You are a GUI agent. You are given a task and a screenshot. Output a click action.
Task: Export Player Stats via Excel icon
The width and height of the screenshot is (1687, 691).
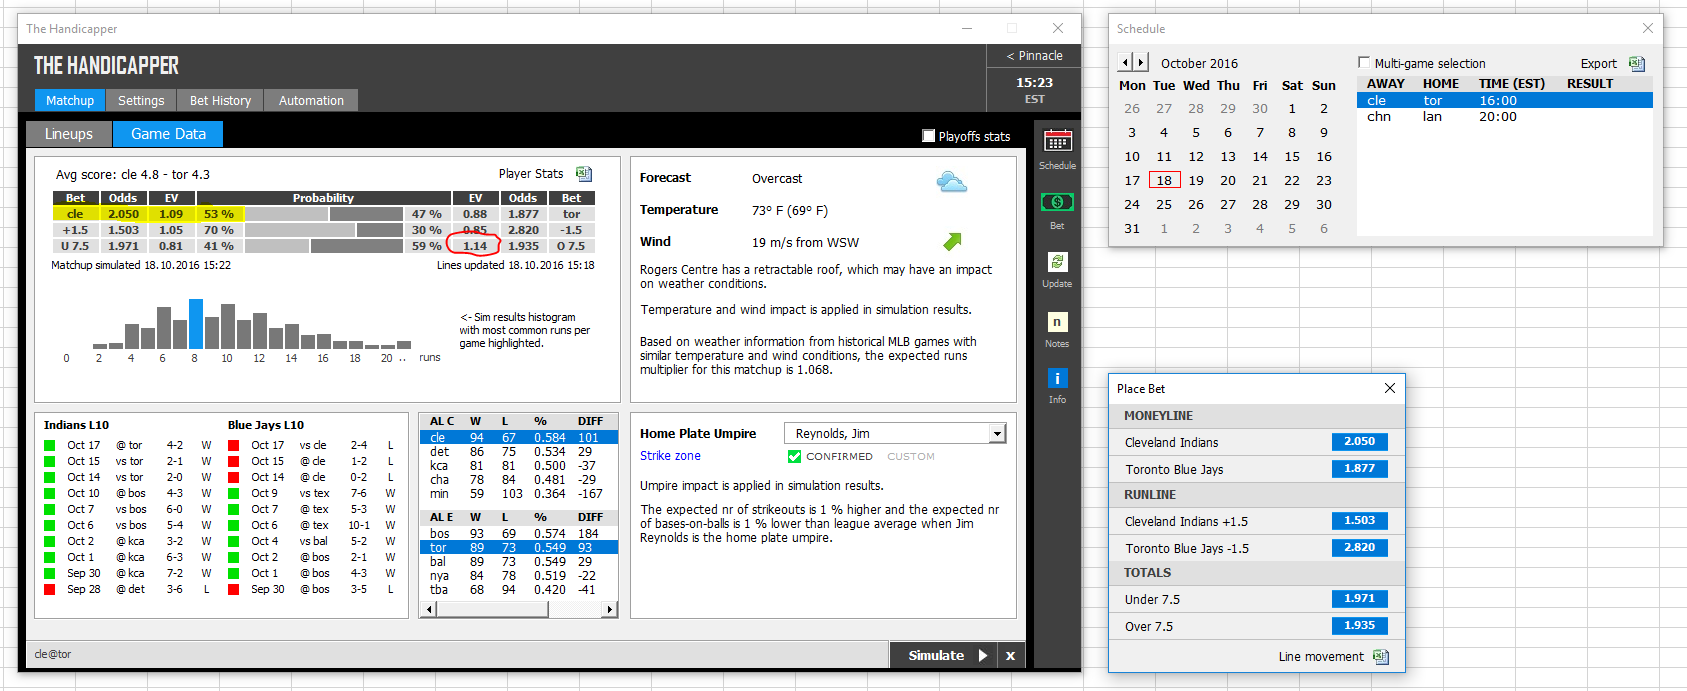click(x=584, y=174)
